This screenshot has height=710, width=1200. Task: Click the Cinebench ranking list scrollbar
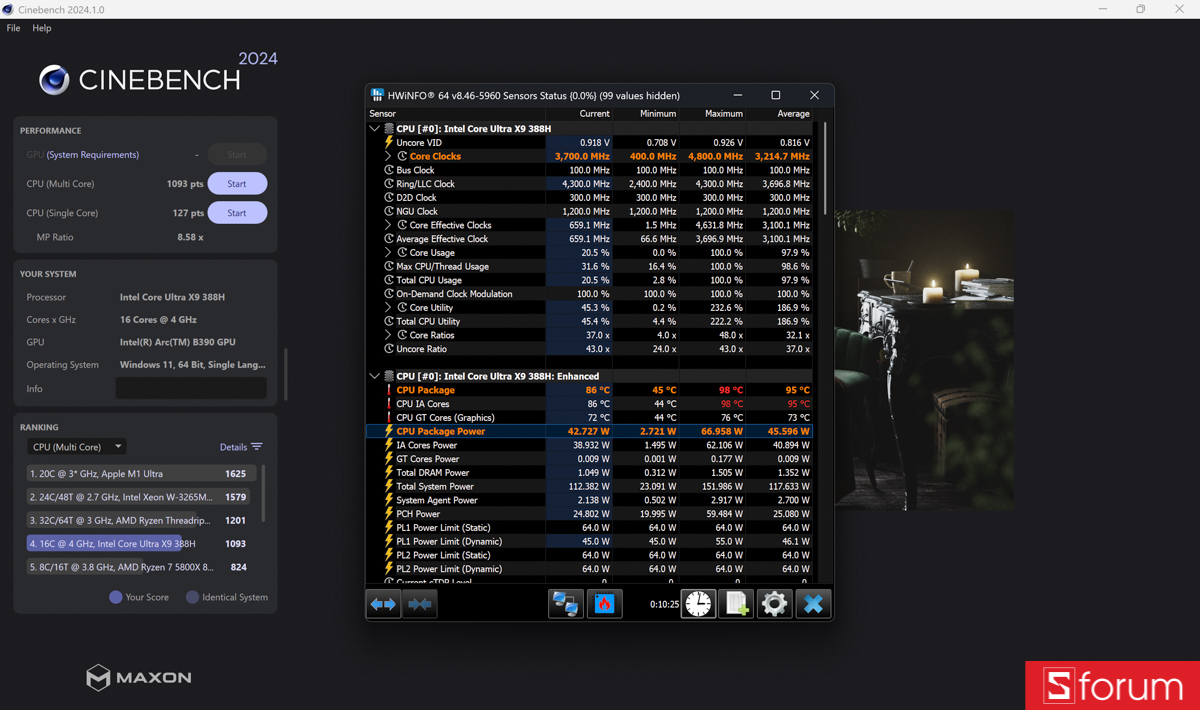pyautogui.click(x=263, y=493)
